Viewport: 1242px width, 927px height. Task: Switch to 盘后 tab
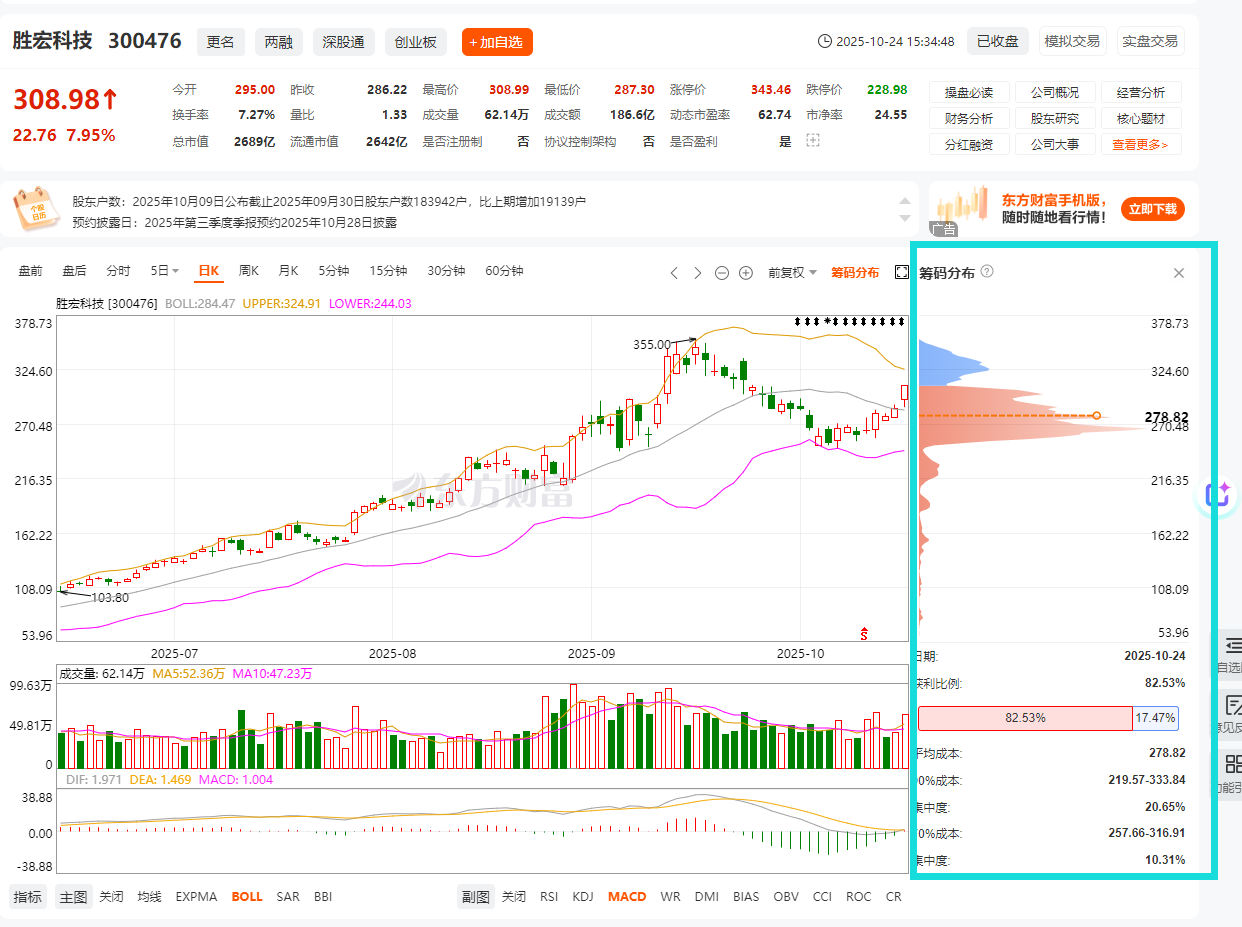[x=74, y=271]
